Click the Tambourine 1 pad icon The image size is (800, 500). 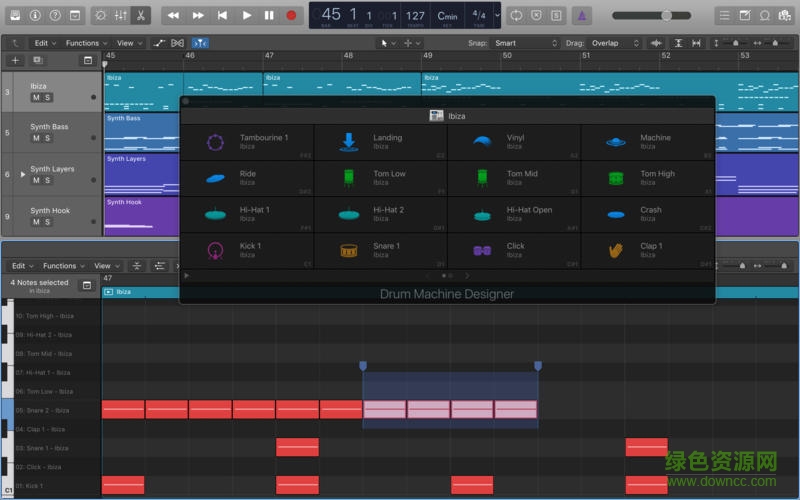(215, 142)
